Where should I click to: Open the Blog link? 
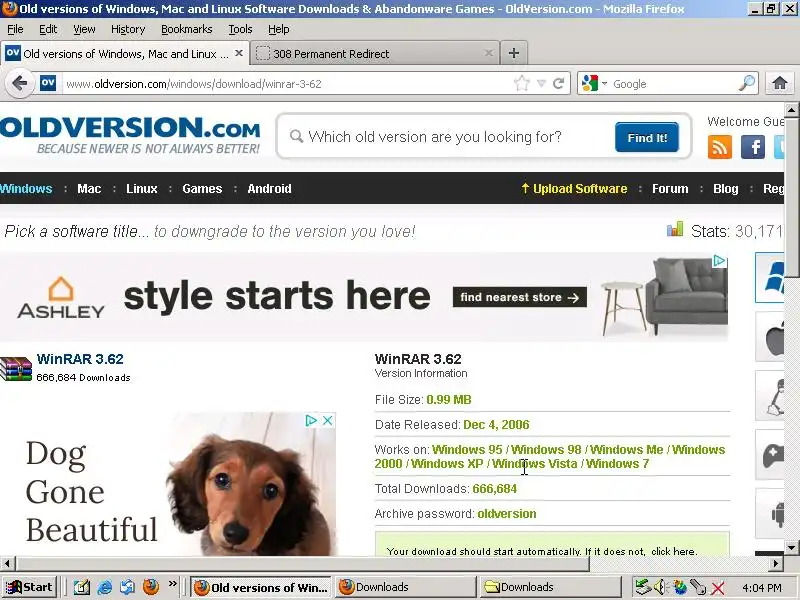tap(726, 188)
